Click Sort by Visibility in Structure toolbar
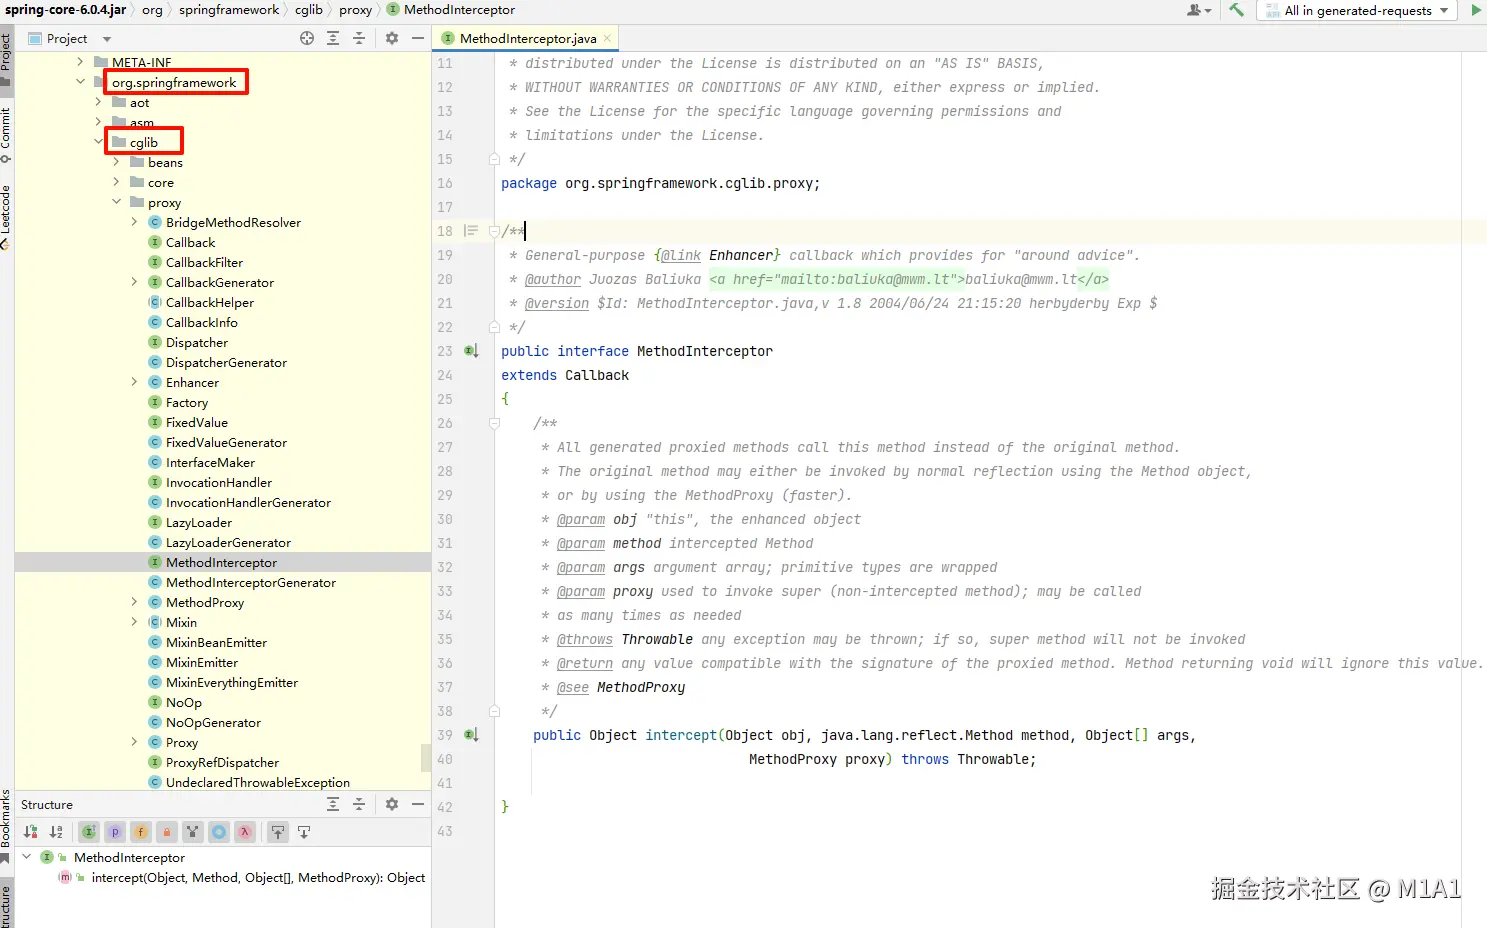 coord(31,832)
